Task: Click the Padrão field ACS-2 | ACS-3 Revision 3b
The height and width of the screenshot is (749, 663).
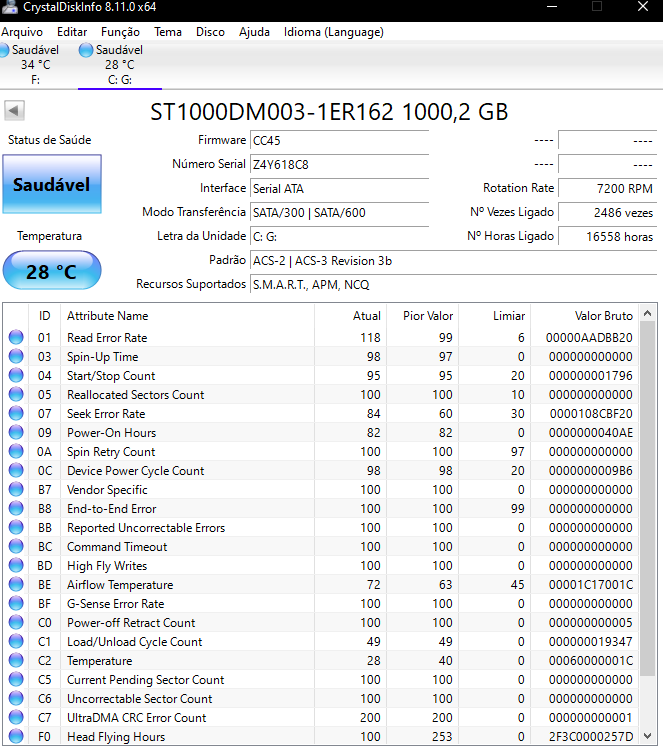Action: tap(453, 261)
